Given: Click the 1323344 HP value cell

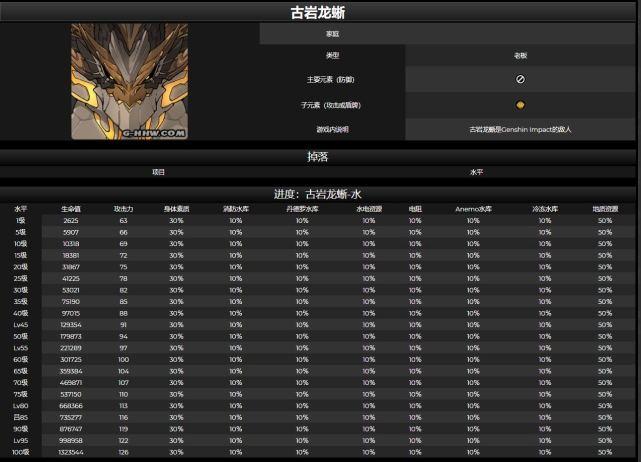Looking at the screenshot, I should coord(71,453).
